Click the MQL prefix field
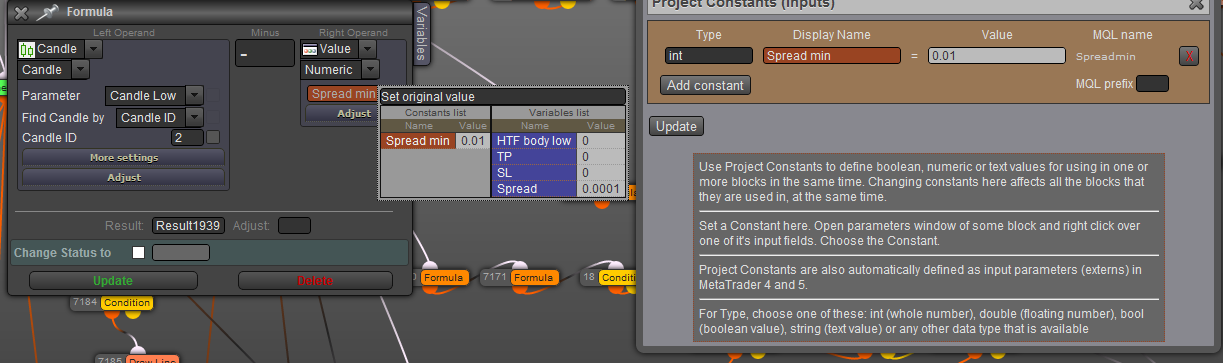Image resolution: width=1223 pixels, height=363 pixels. tap(1152, 83)
